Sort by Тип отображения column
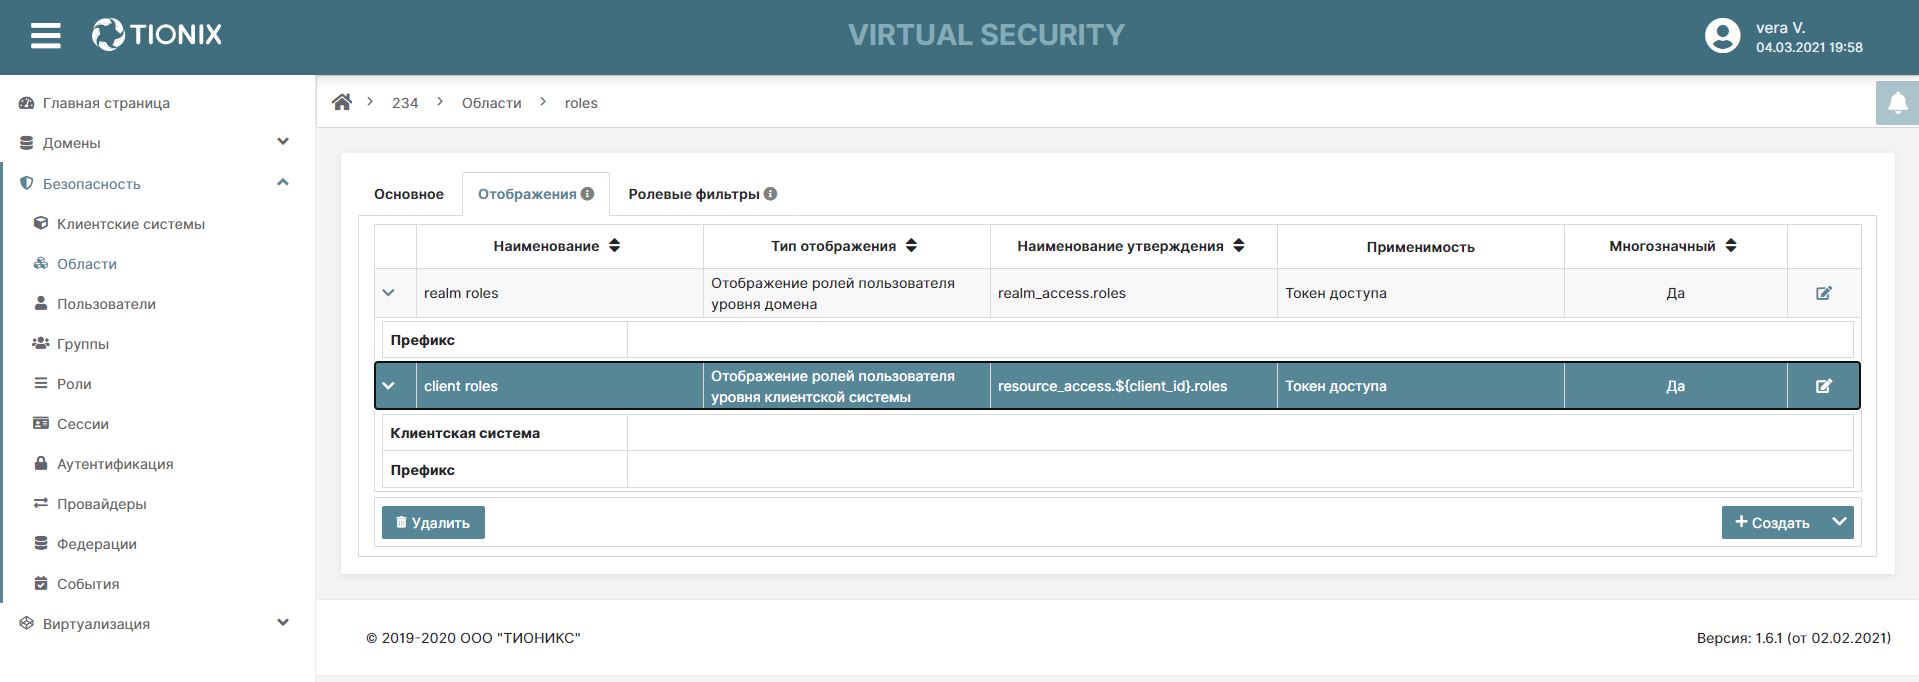Screen dimensions: 1919x682 tap(911, 246)
